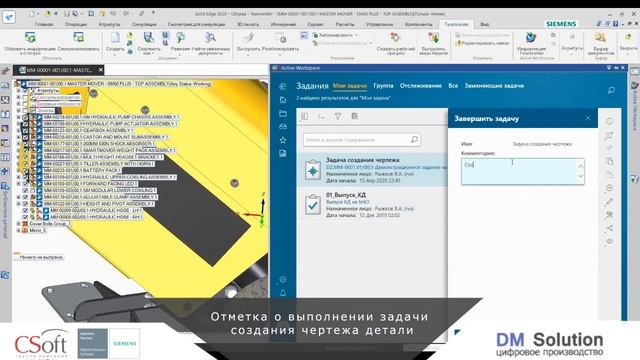Screen dimensions: 640x360
Task: Open the Главная ribbon tab
Action: tap(44, 24)
